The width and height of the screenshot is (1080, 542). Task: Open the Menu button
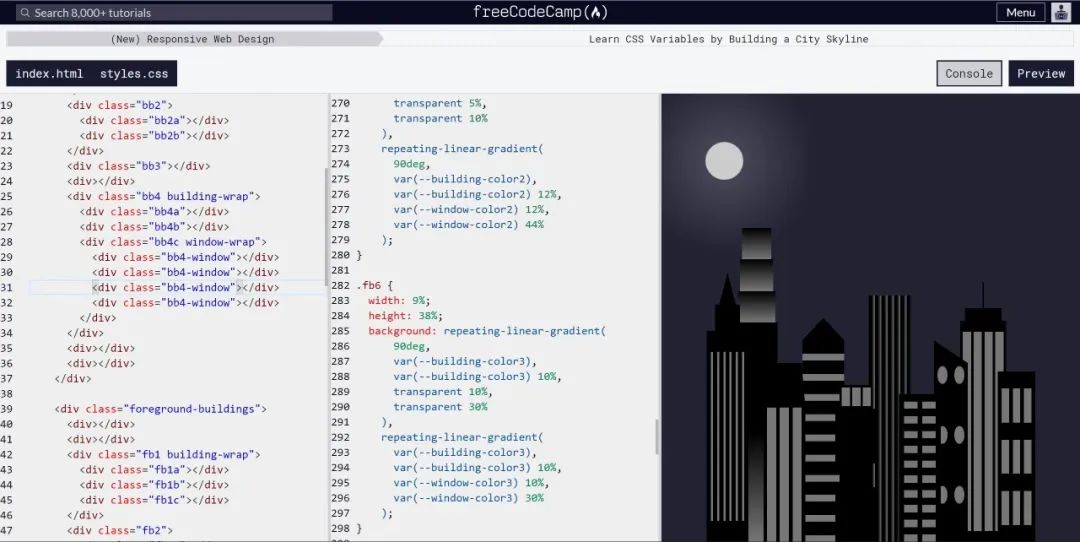pos(1020,12)
